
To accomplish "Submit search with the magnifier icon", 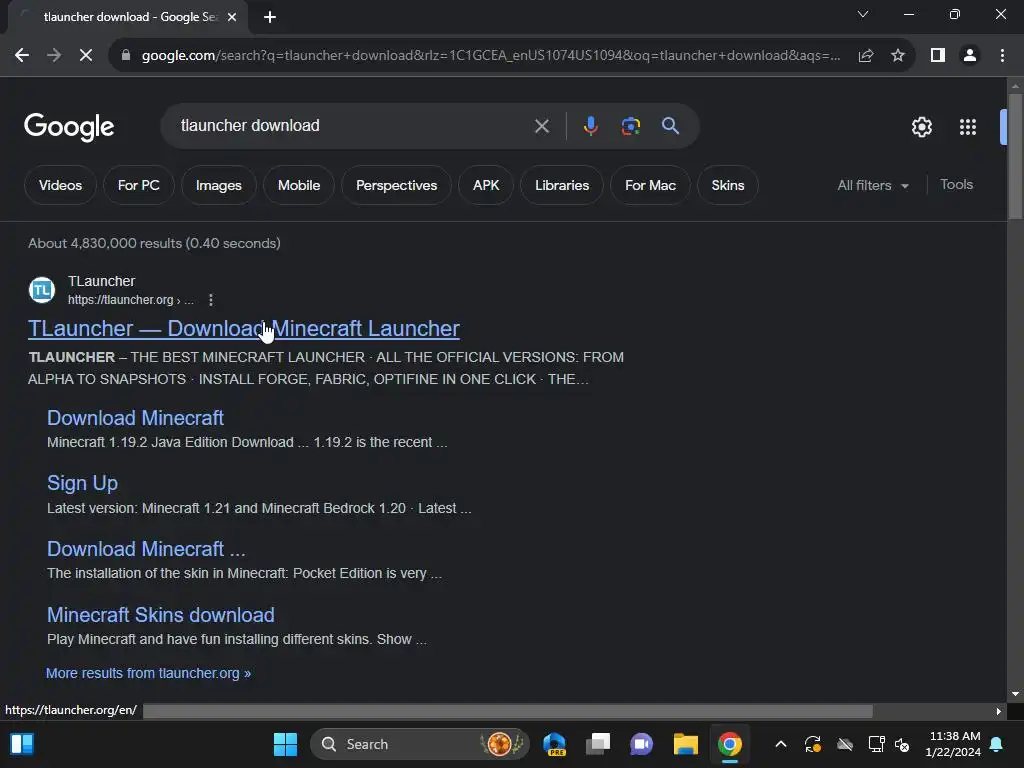I will point(671,126).
